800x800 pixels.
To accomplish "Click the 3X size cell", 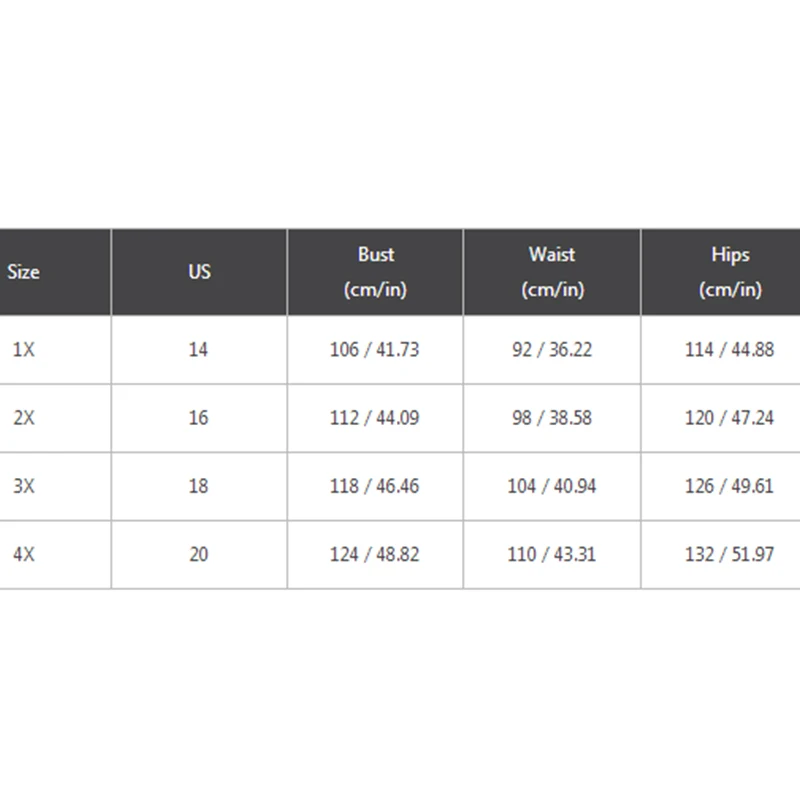I will click(x=24, y=486).
